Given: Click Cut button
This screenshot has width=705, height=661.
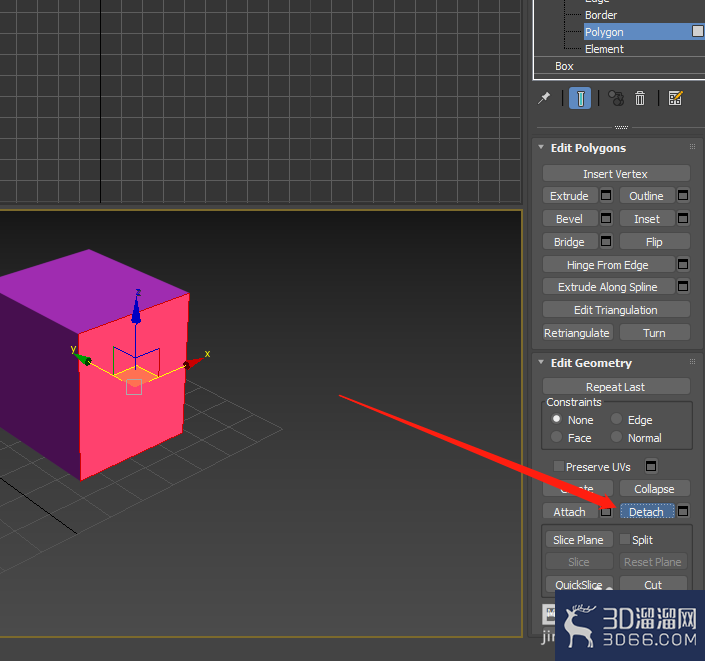Looking at the screenshot, I should pos(653,585).
